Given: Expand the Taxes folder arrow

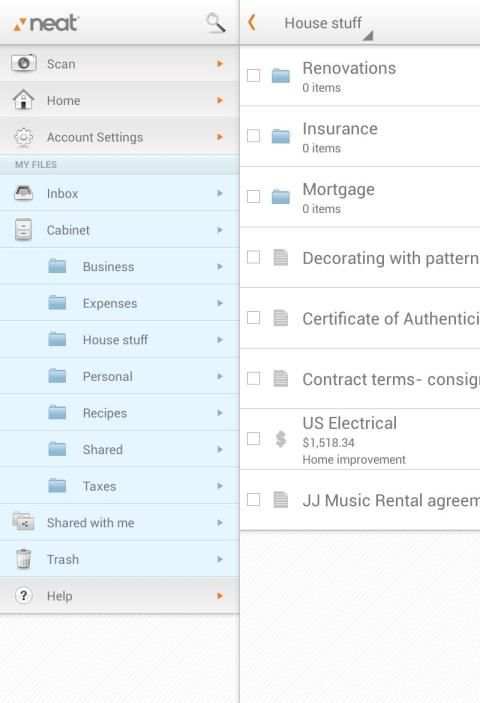Looking at the screenshot, I should [220, 486].
